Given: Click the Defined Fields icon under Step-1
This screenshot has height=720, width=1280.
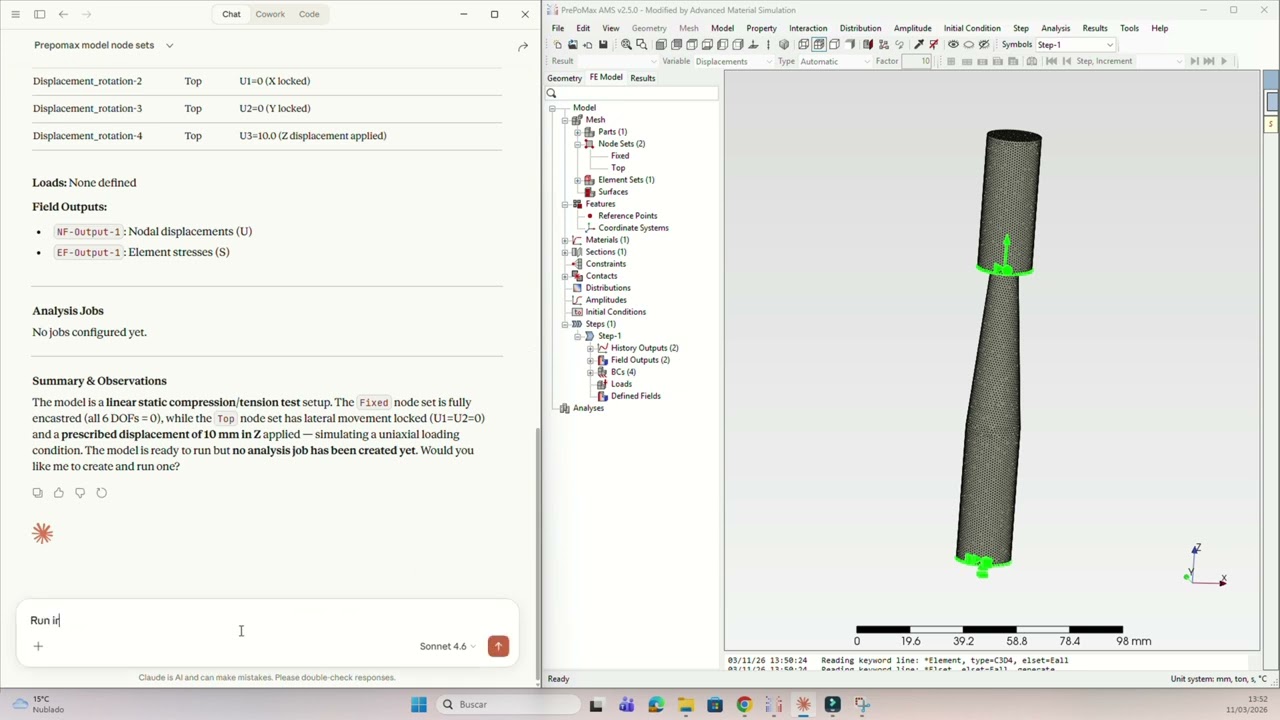Looking at the screenshot, I should pyautogui.click(x=602, y=396).
